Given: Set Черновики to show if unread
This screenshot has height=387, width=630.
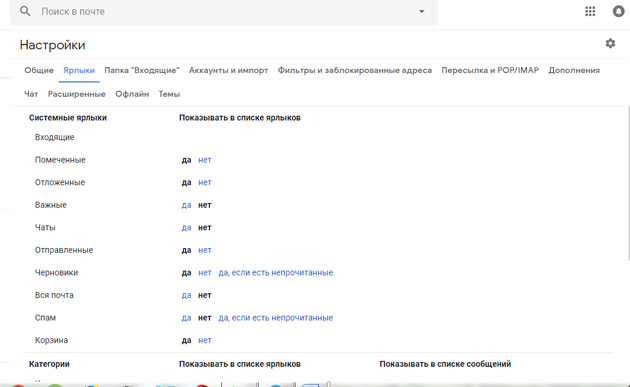Looking at the screenshot, I should 276,272.
